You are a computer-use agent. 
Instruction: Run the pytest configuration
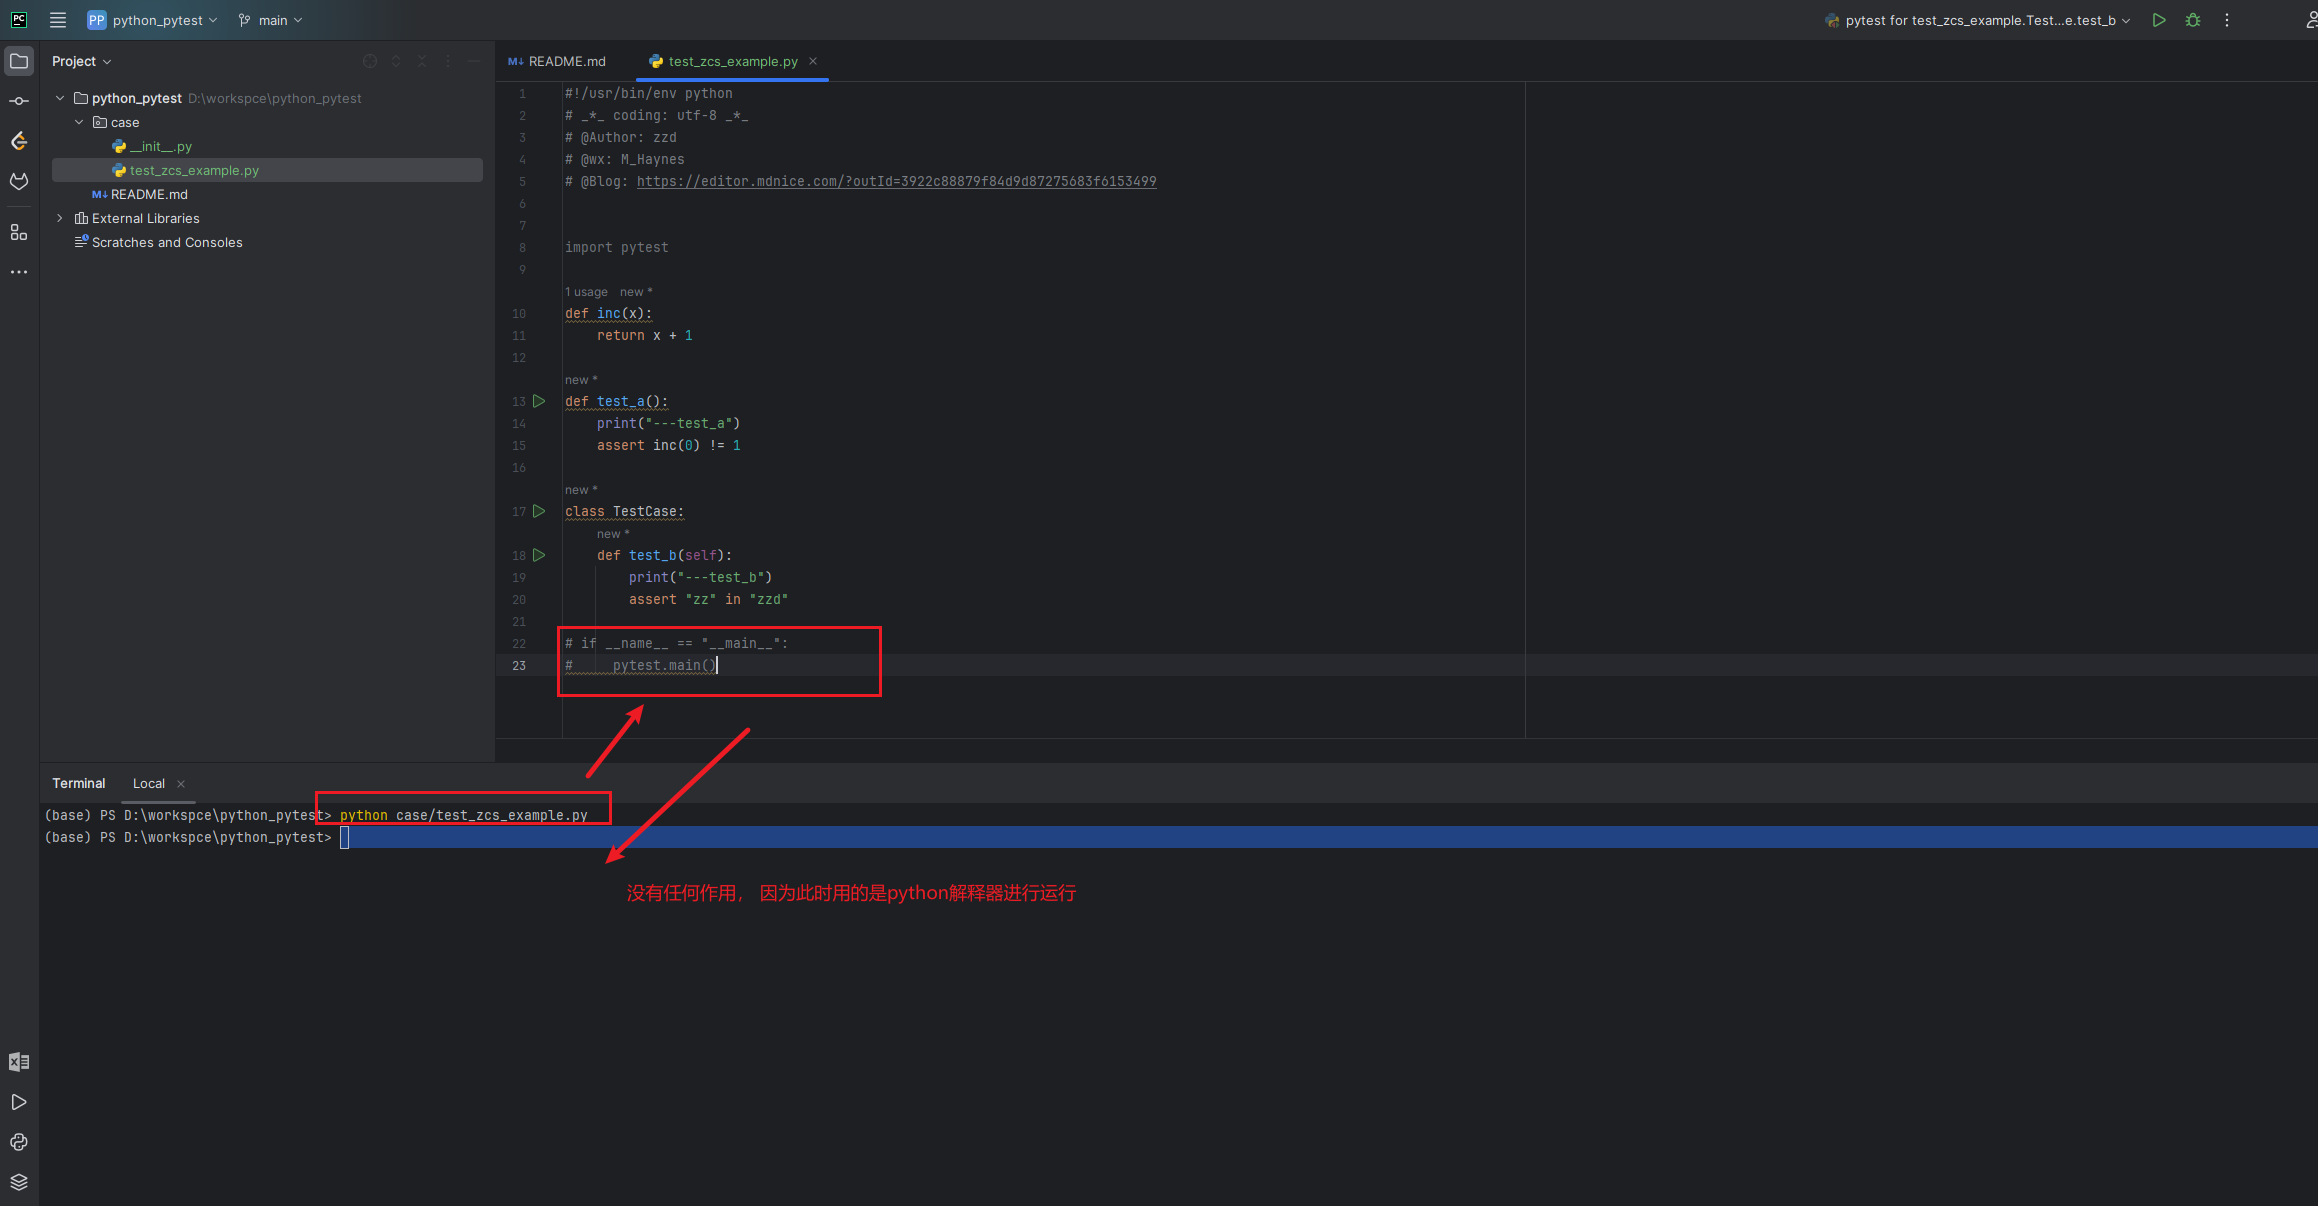click(2159, 20)
